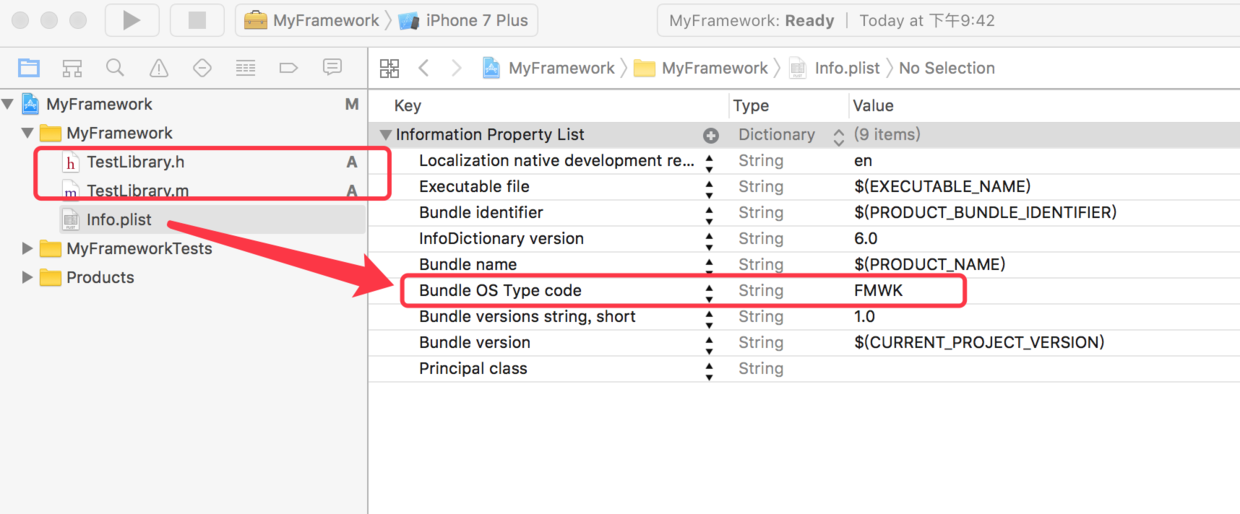Open the Test navigator diamond icon
The width and height of the screenshot is (1240, 514).
[202, 68]
